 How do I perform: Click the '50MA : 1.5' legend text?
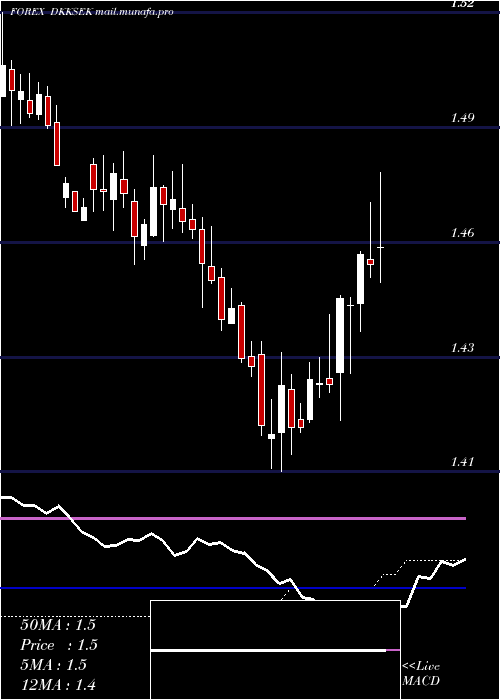click(58, 625)
